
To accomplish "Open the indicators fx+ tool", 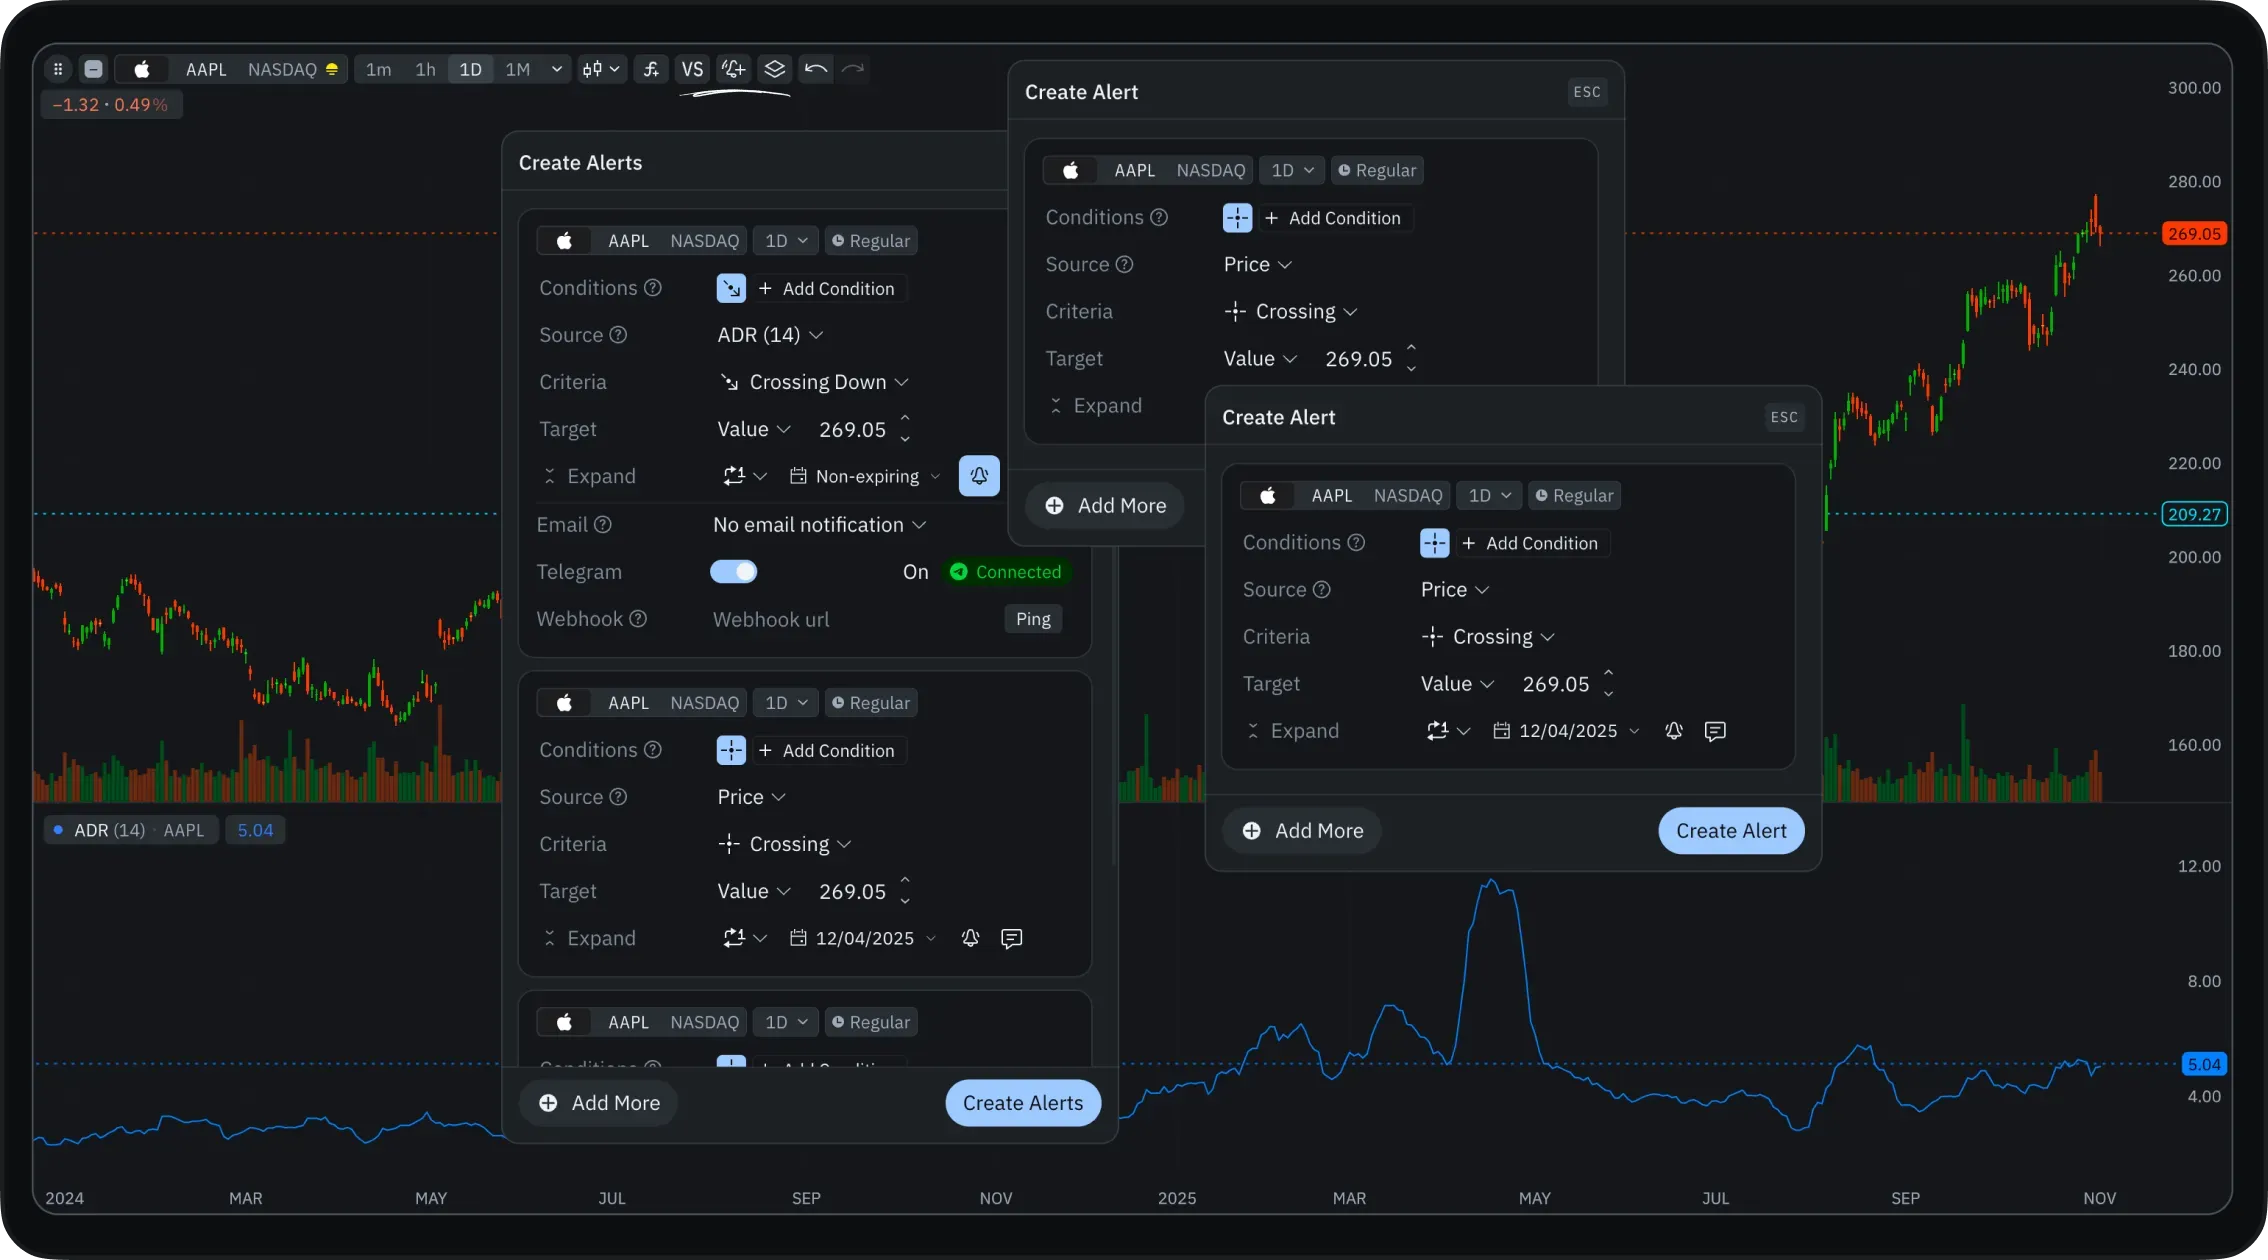I will click(651, 69).
